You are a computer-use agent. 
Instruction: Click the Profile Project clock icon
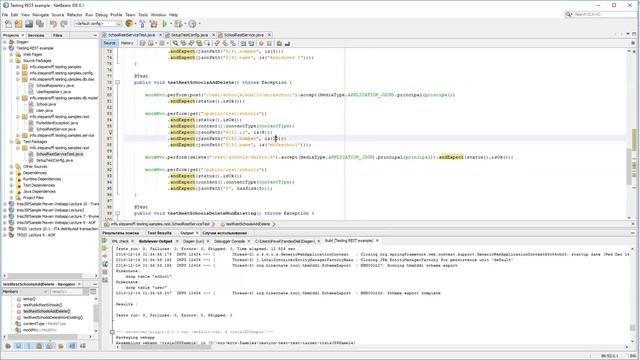tap(193, 24)
